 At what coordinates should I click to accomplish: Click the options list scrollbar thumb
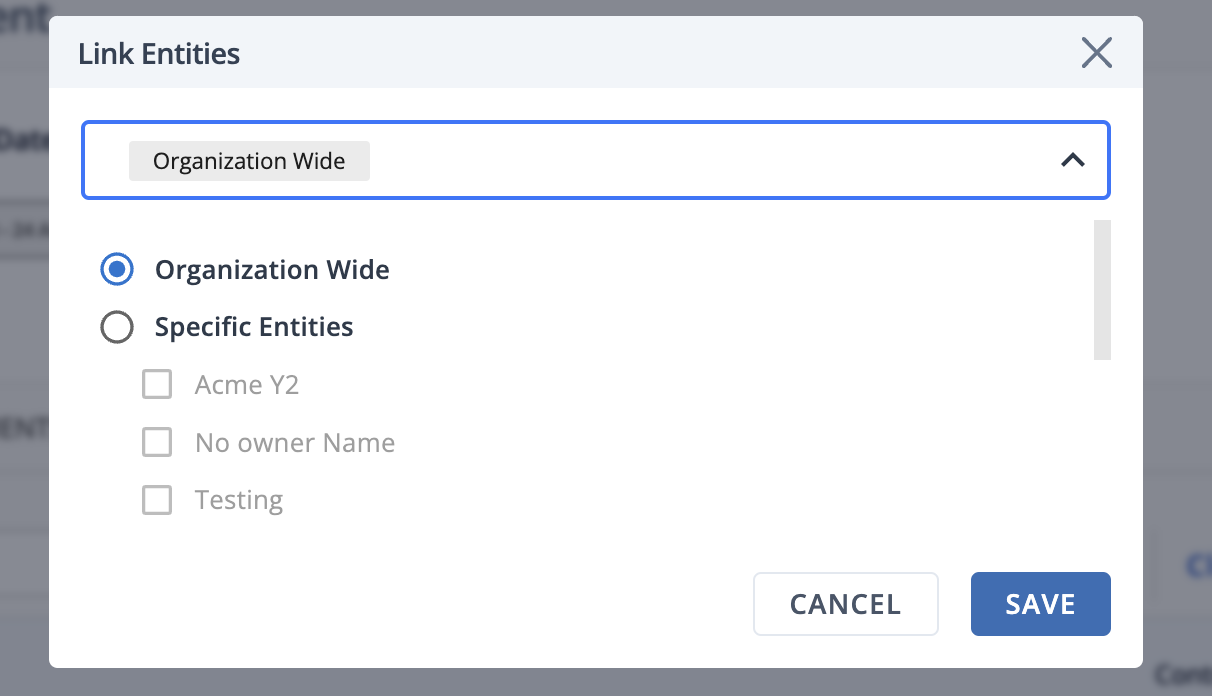(1102, 290)
